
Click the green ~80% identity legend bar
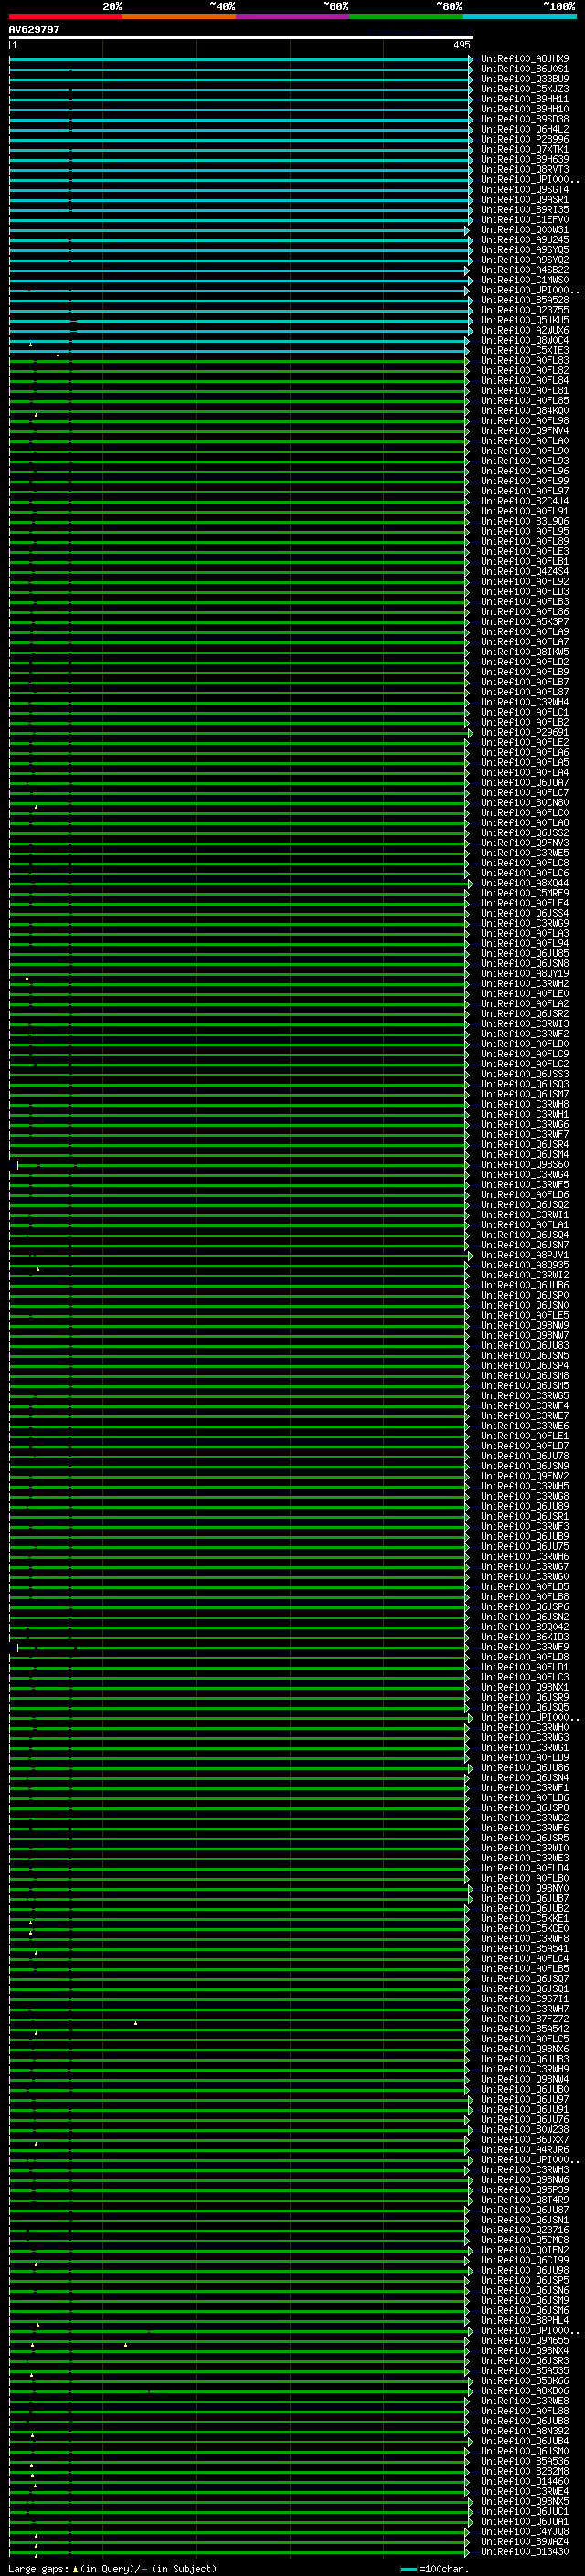tap(406, 16)
